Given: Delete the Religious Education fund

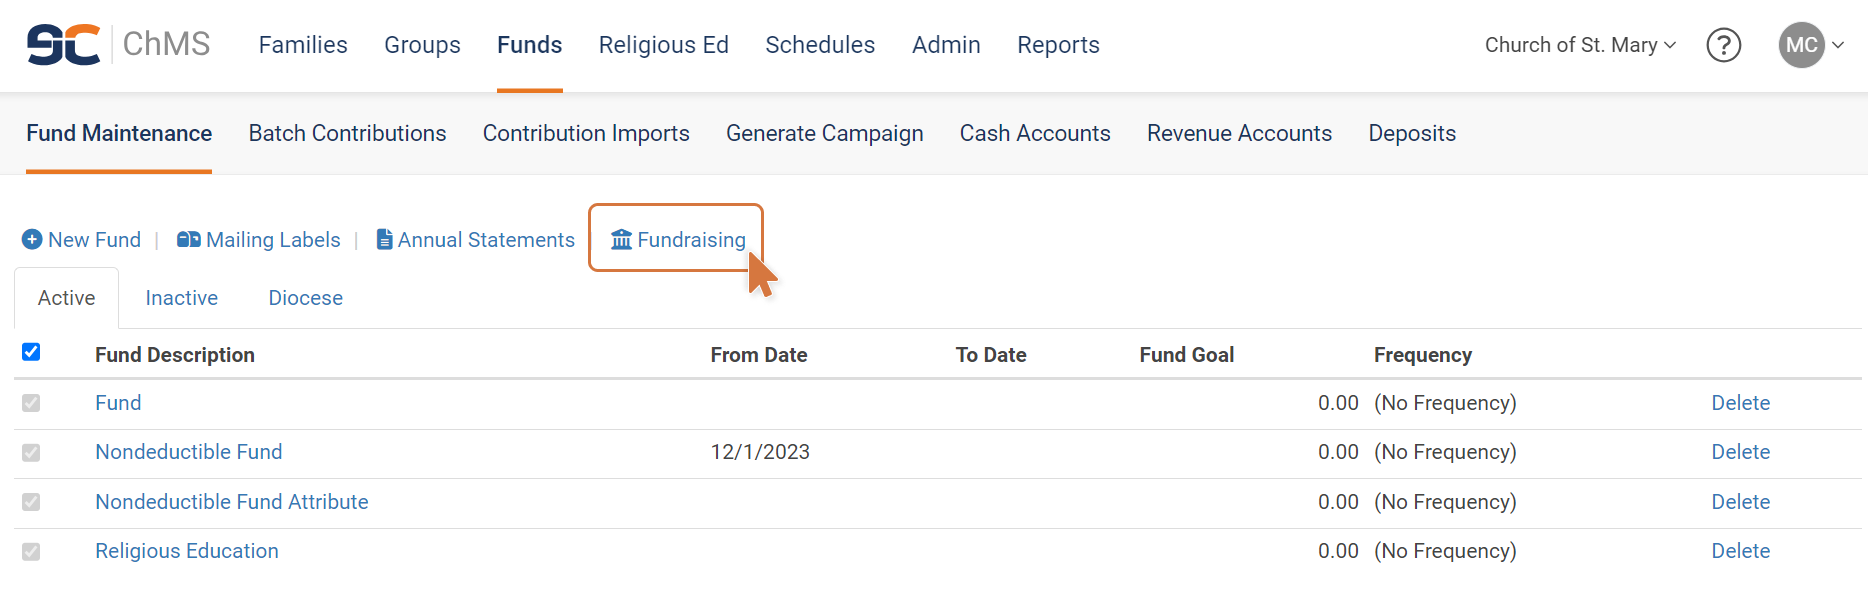Looking at the screenshot, I should 1740,551.
